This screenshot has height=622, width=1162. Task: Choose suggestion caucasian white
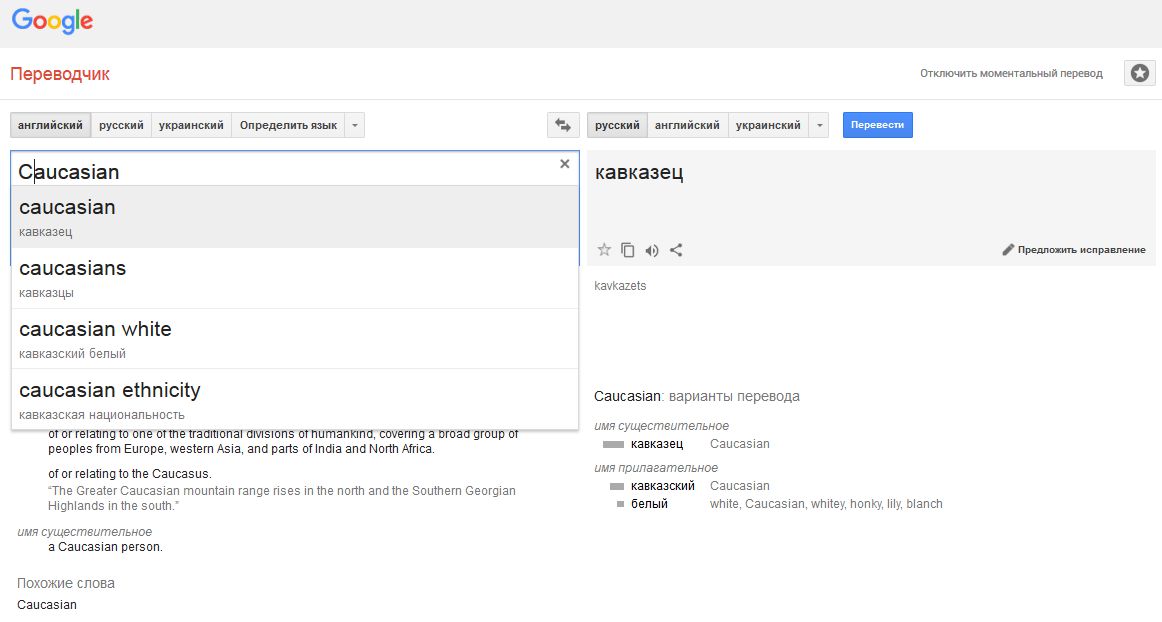[x=295, y=339]
